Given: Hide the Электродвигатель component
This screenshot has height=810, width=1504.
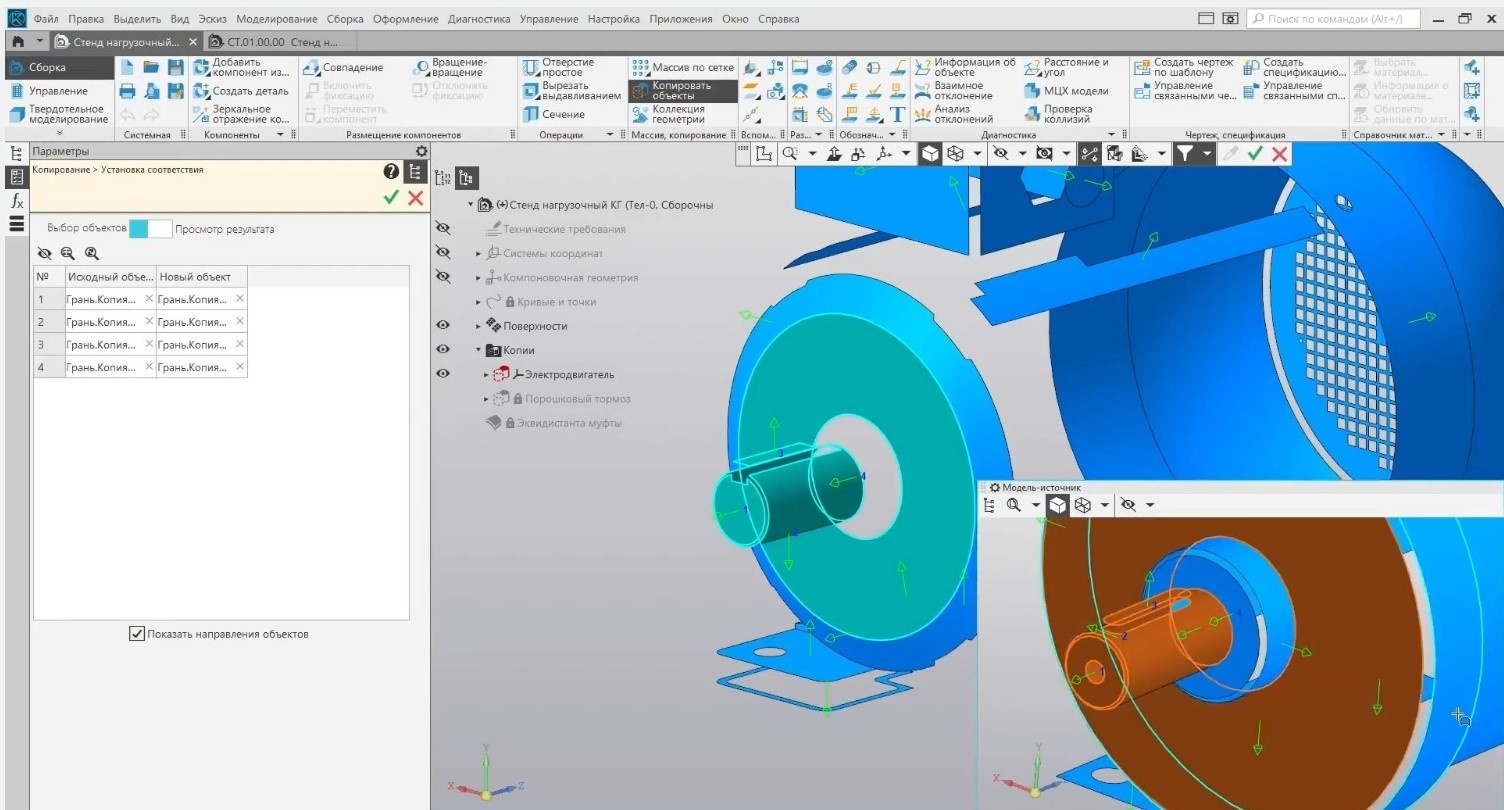Looking at the screenshot, I should [443, 374].
